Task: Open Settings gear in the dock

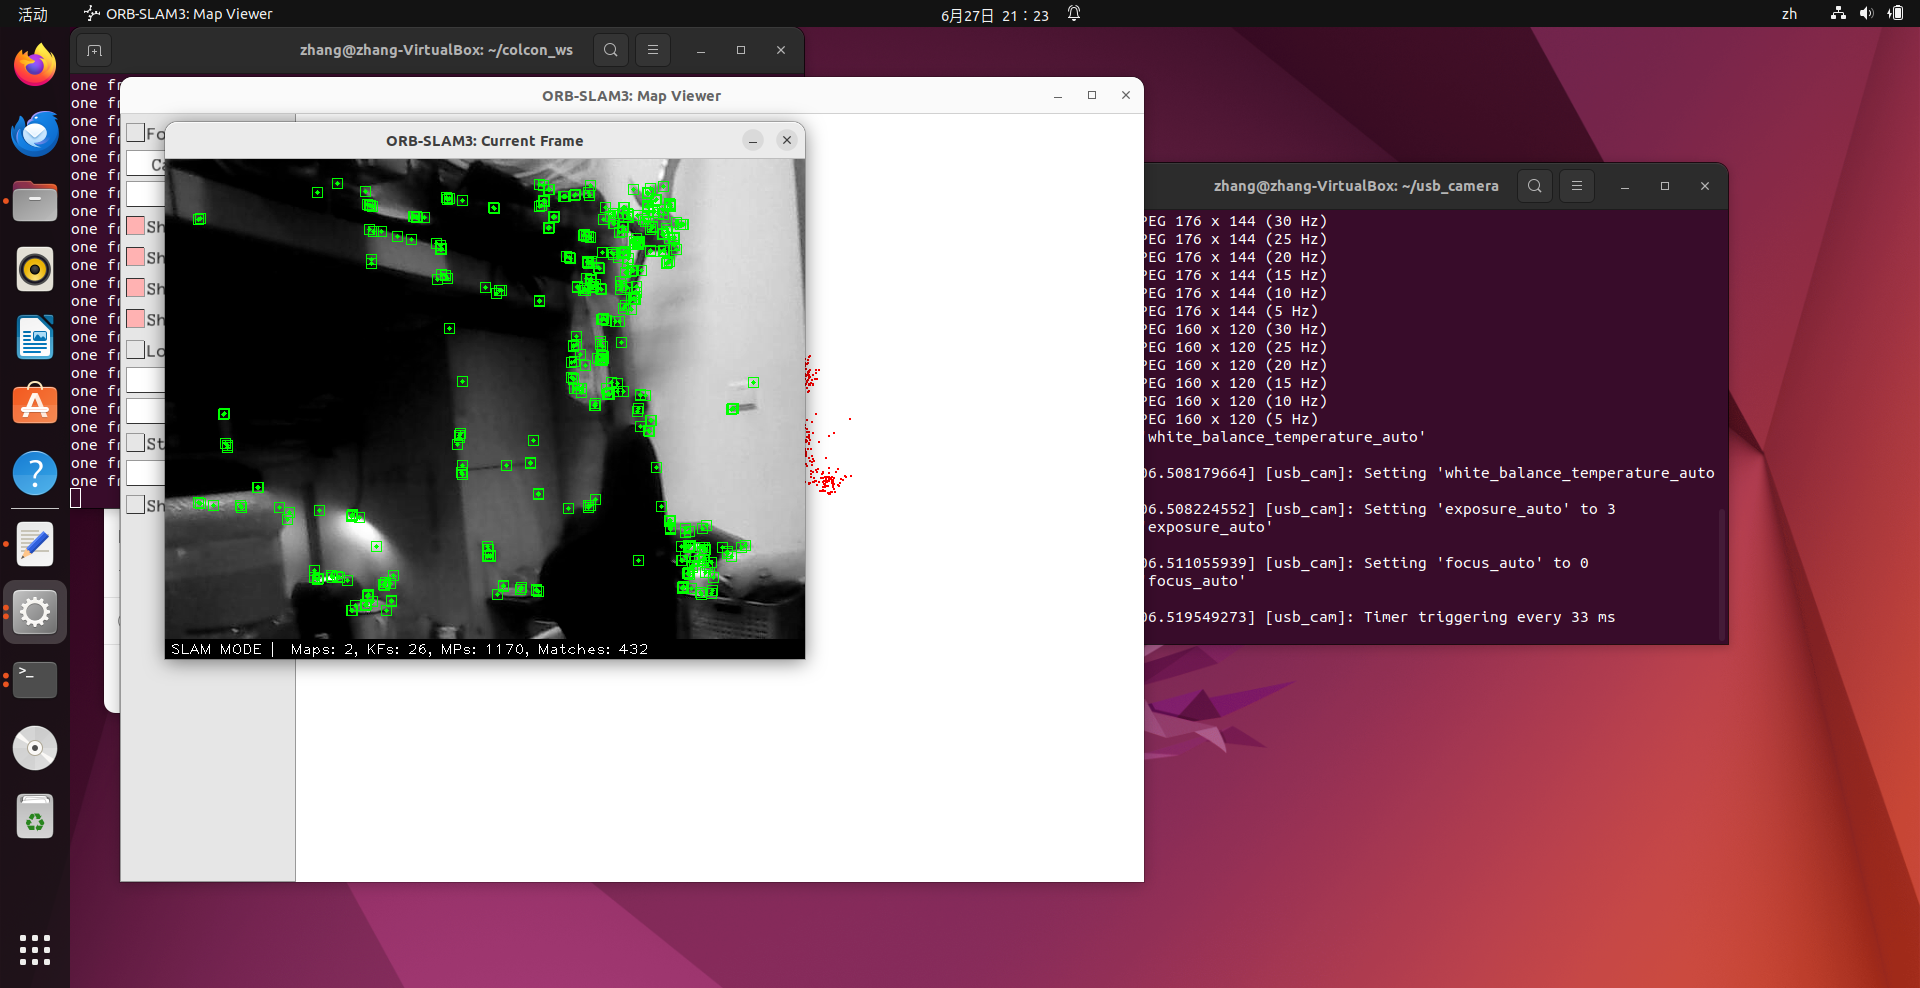Action: 35,612
